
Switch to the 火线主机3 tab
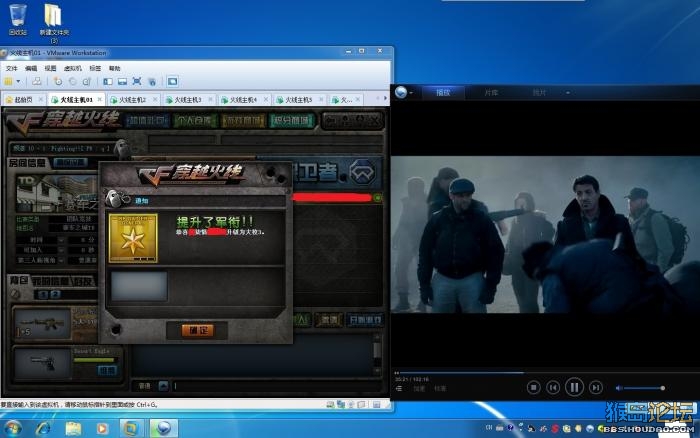pos(188,100)
